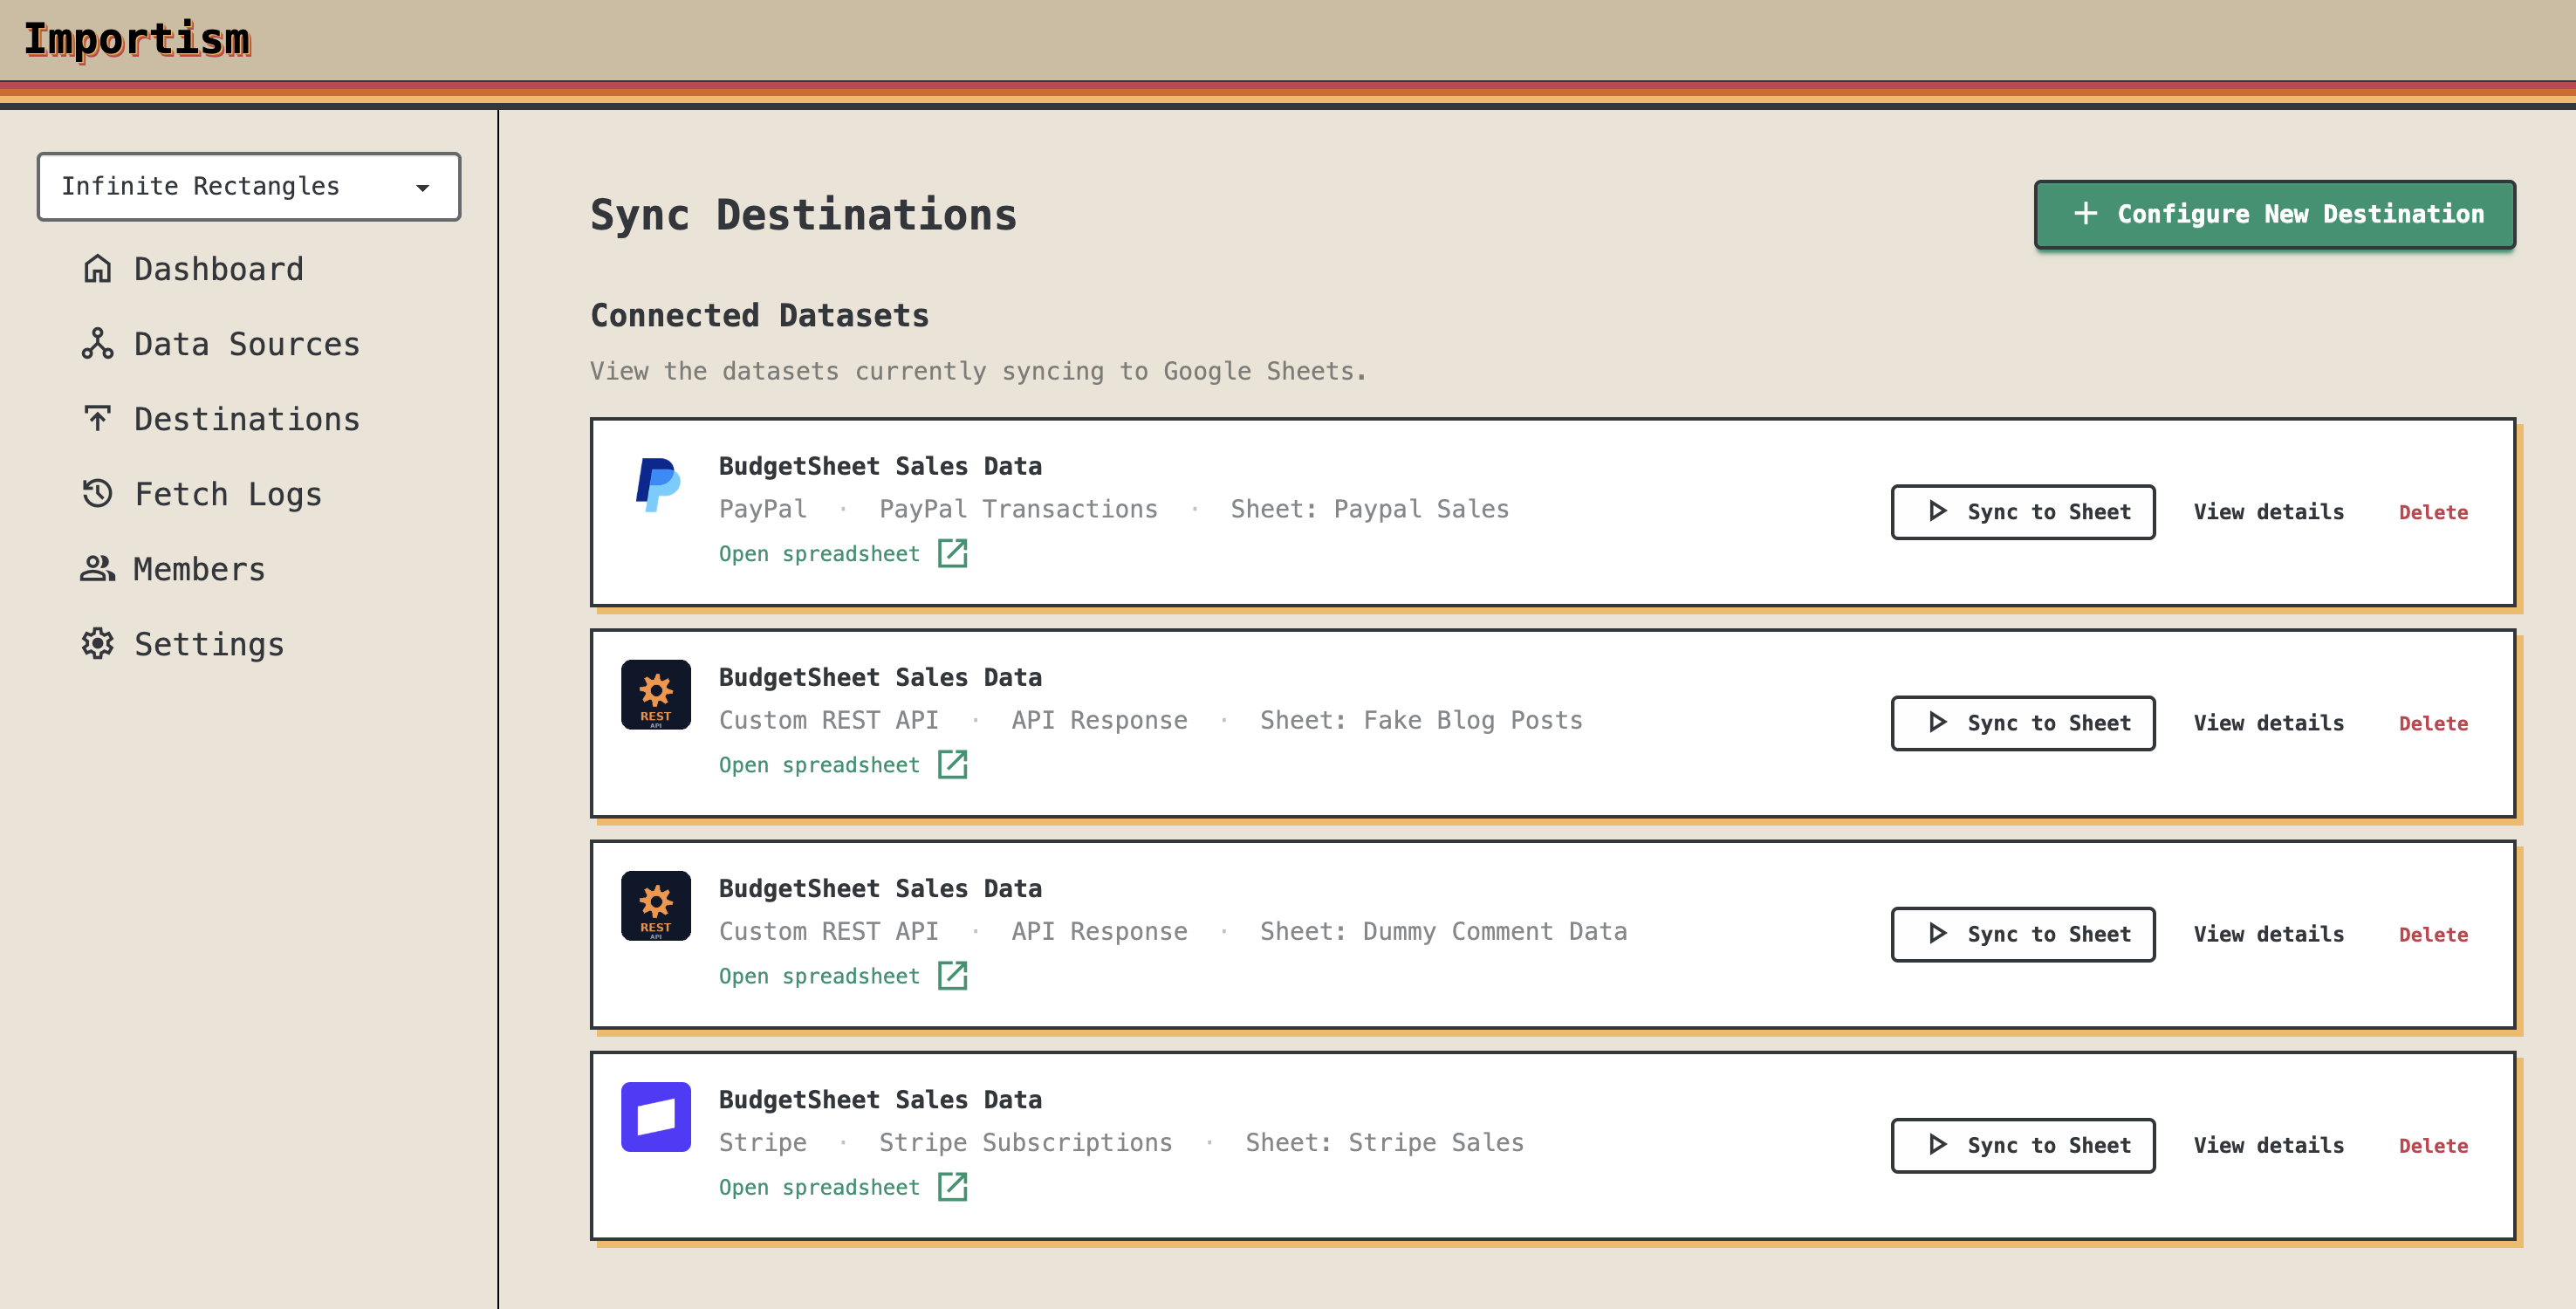Click the external-link icon beside Paypal Sales spreadsheet
Viewport: 2576px width, 1309px height.
pos(952,553)
